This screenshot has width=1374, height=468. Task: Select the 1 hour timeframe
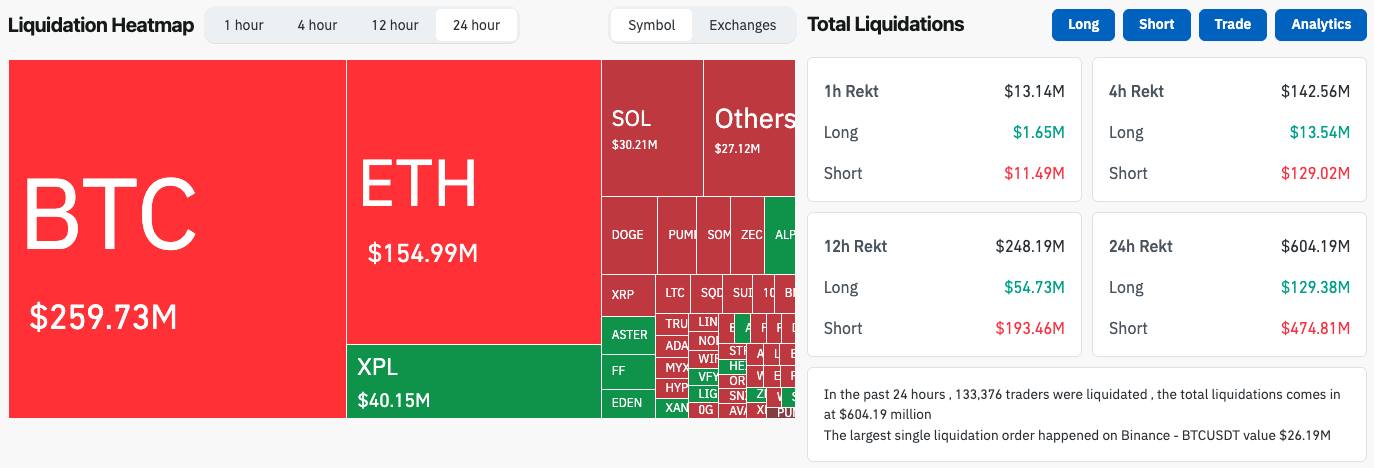tap(243, 25)
